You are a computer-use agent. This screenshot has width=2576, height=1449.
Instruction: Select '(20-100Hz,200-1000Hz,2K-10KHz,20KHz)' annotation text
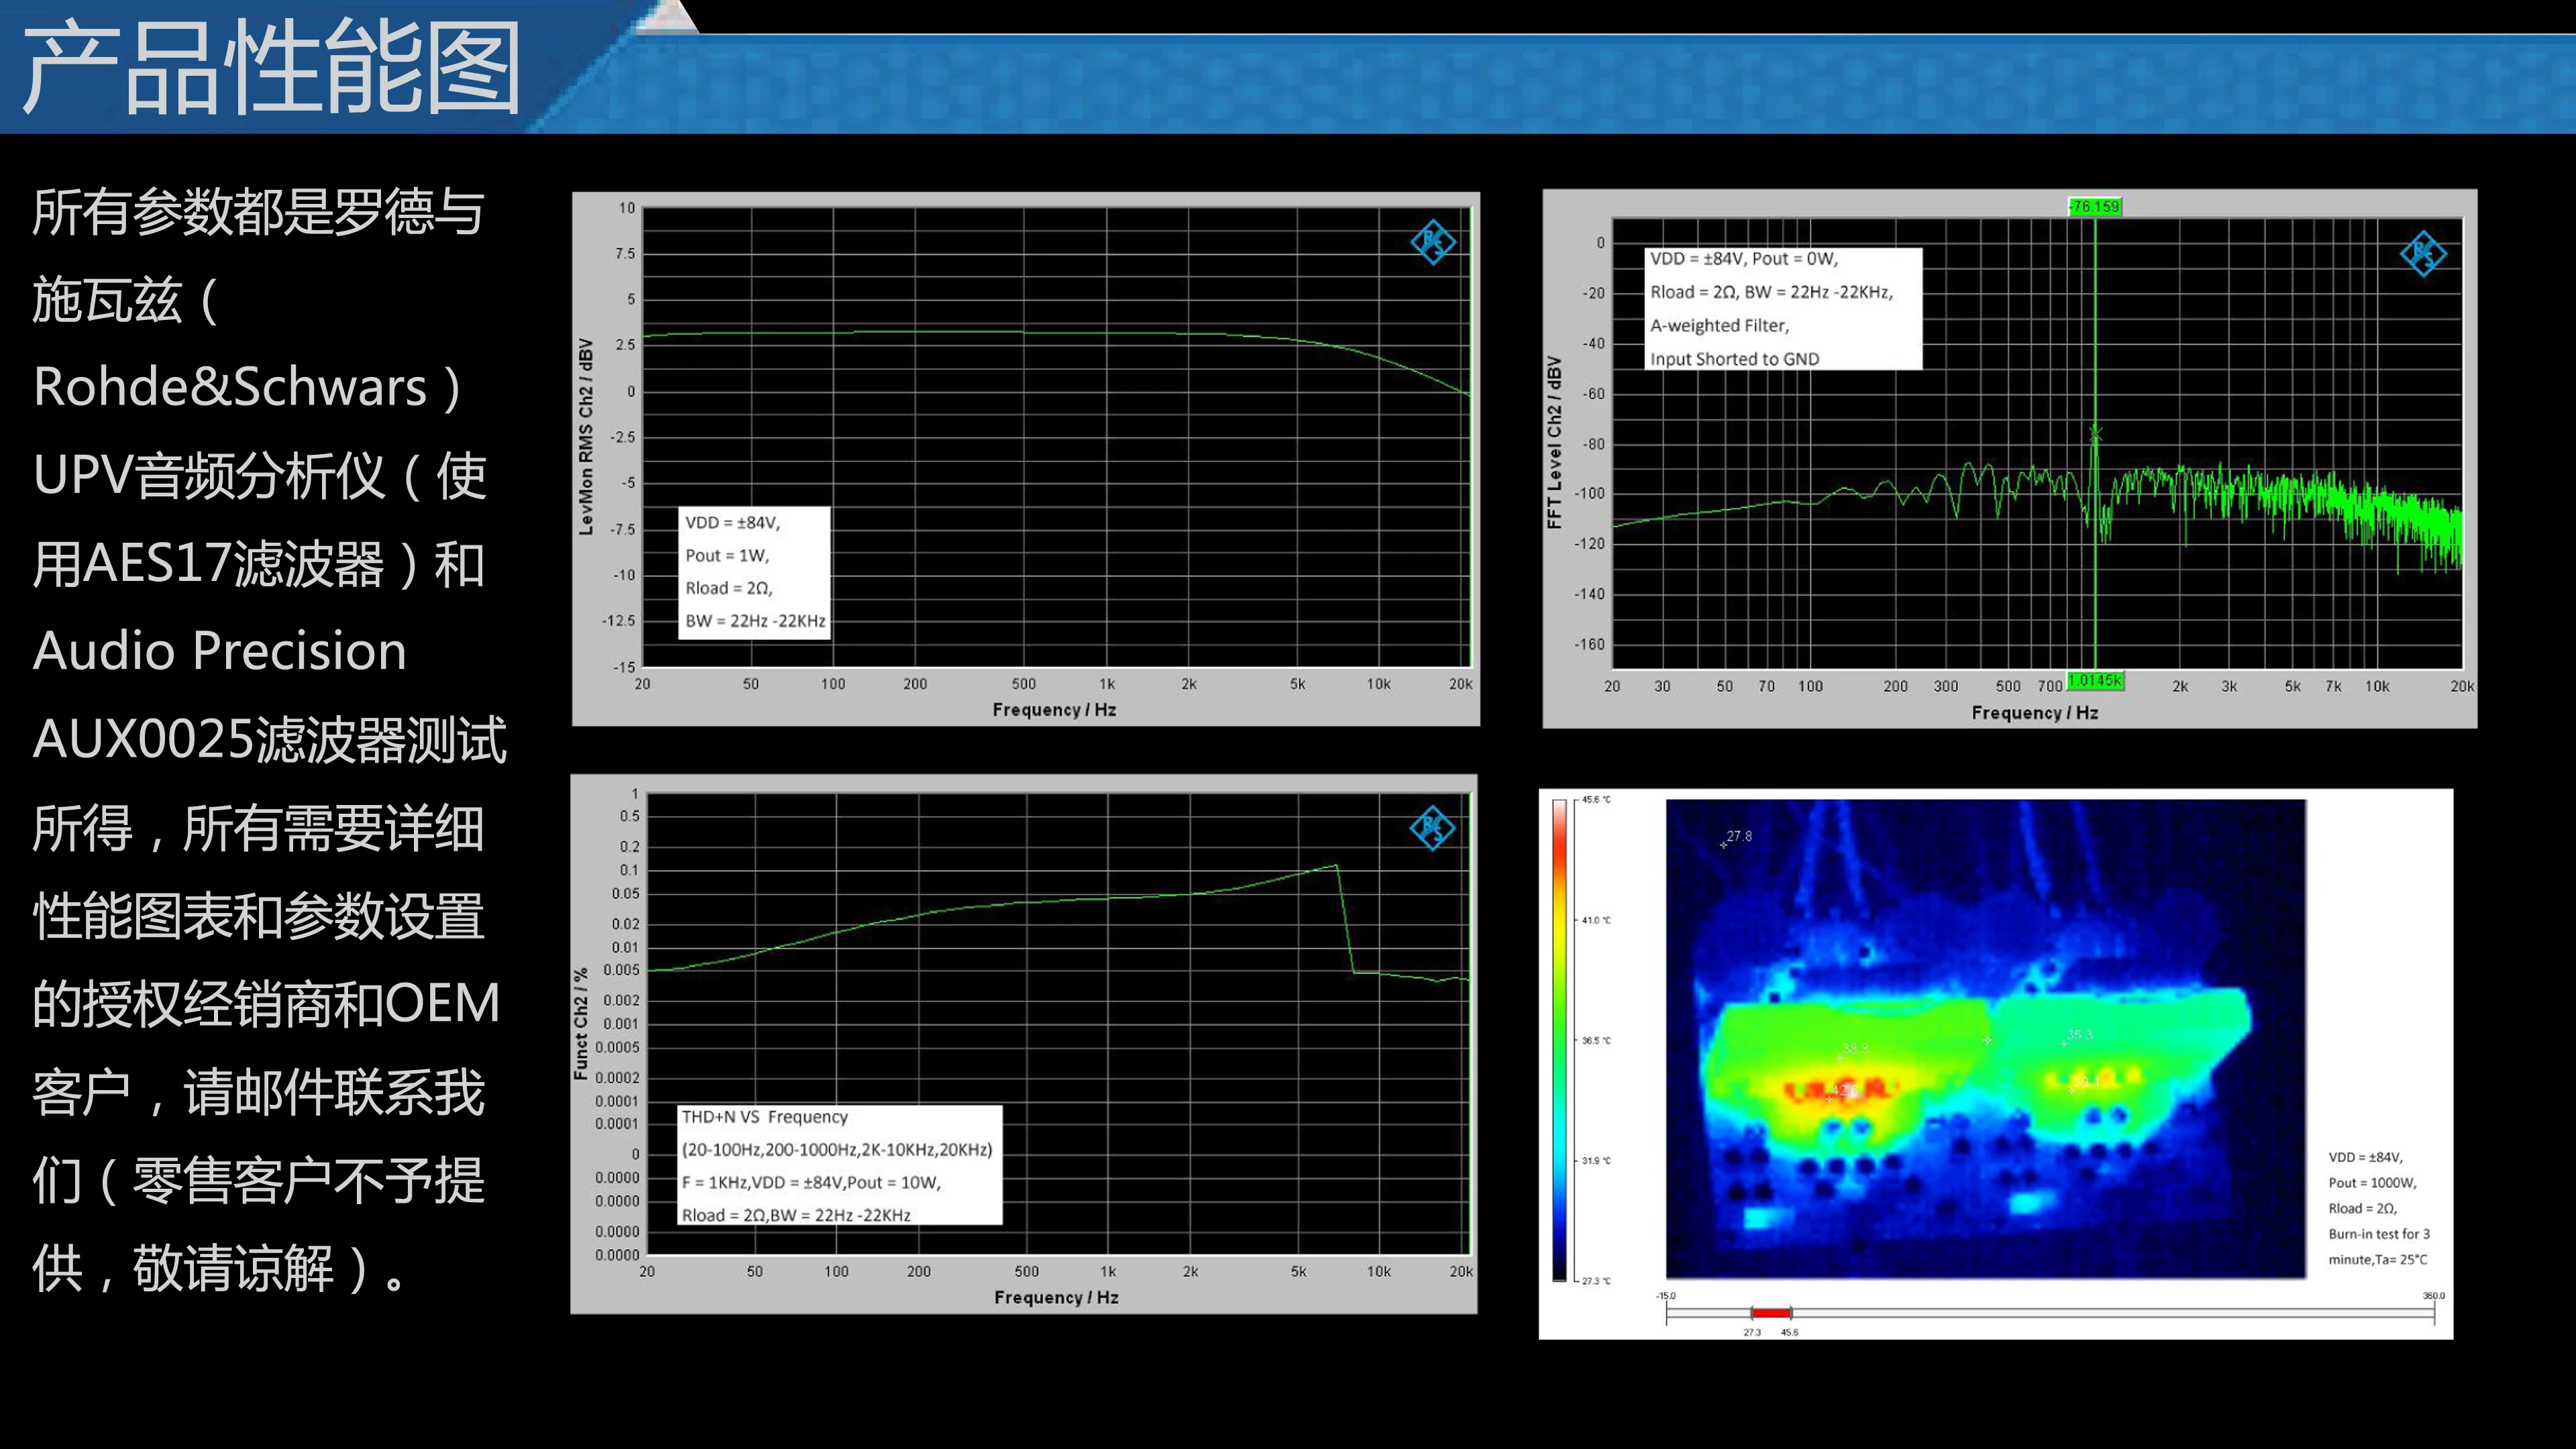click(837, 1150)
